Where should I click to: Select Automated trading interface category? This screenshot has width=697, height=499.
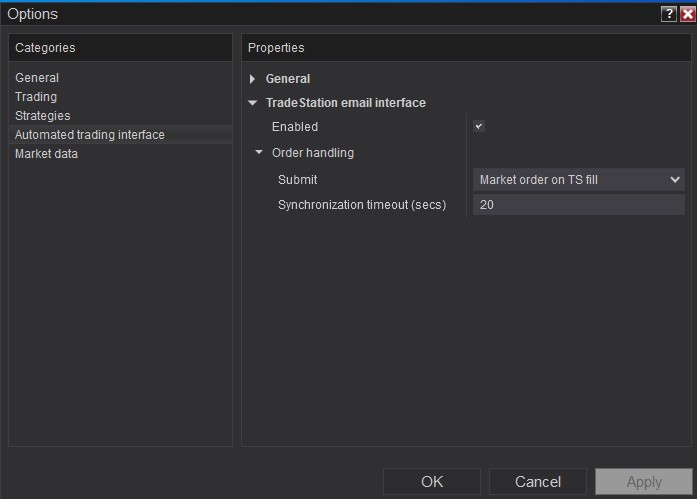click(x=90, y=135)
